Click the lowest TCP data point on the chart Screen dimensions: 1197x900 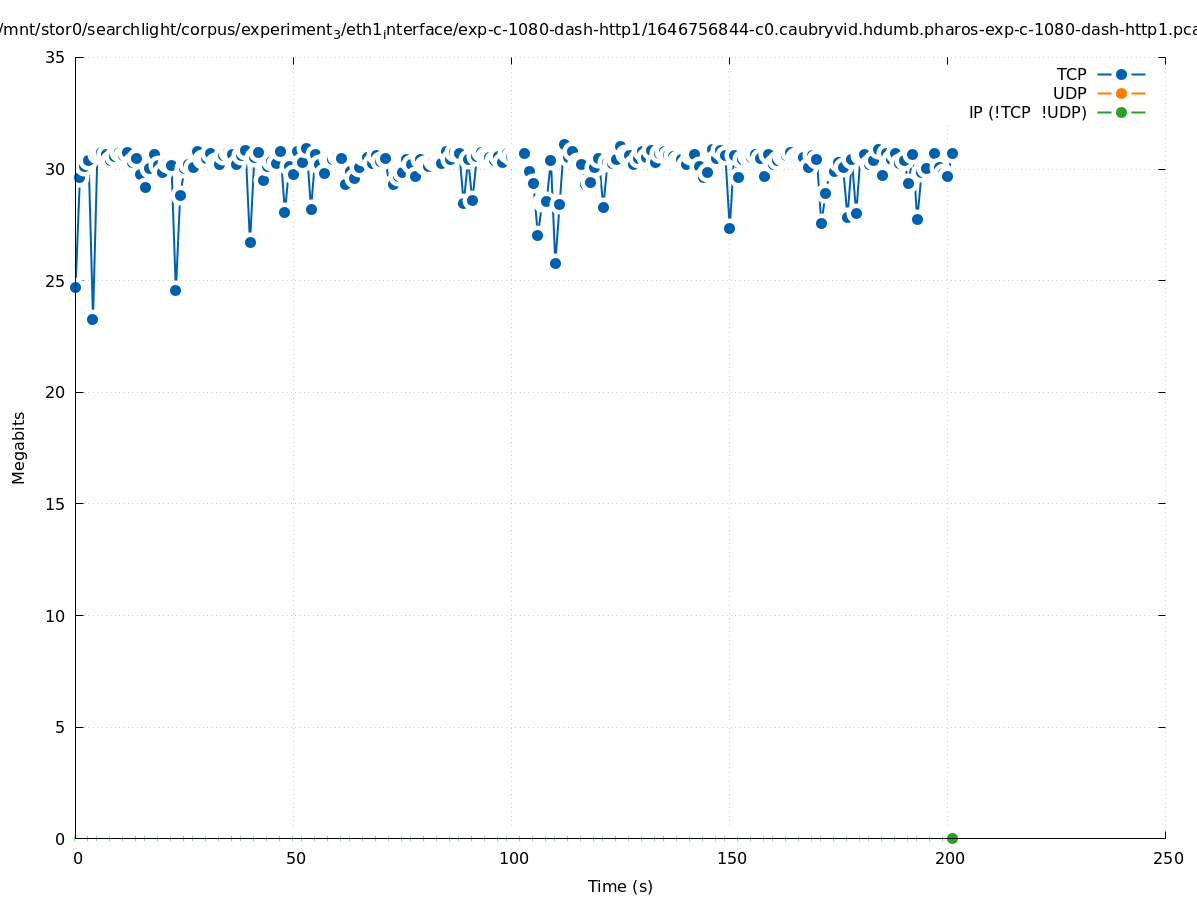tap(92, 319)
